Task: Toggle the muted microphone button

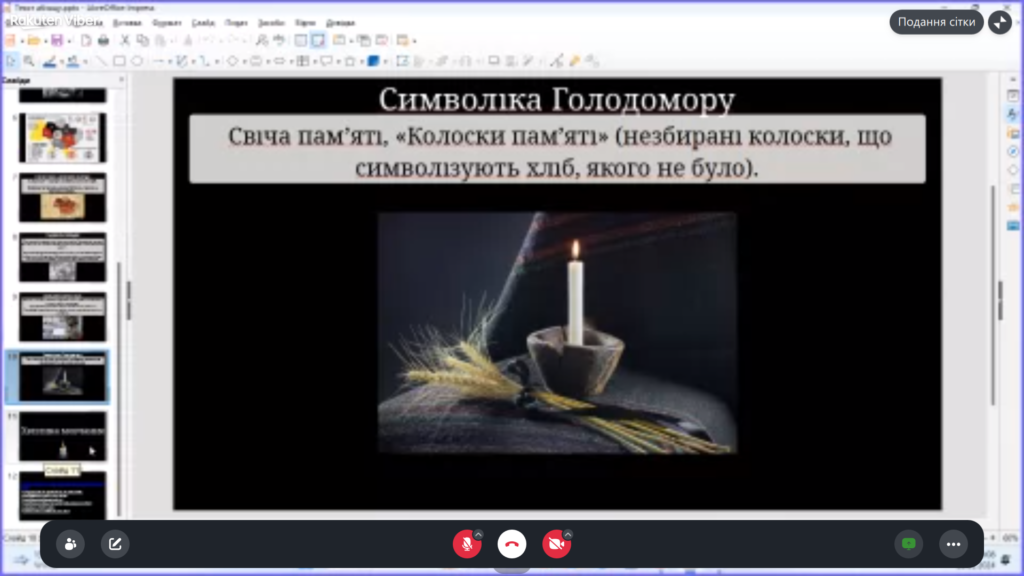Action: [466, 544]
